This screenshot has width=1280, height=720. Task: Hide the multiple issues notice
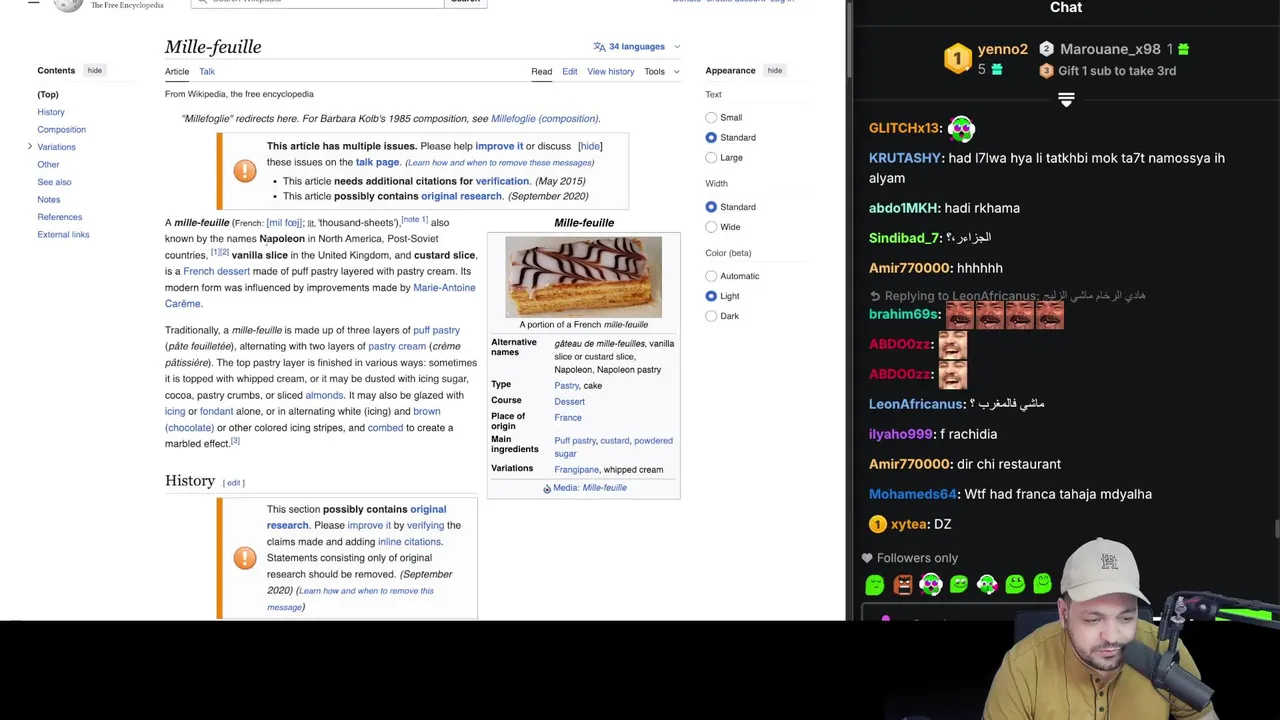pyautogui.click(x=590, y=146)
